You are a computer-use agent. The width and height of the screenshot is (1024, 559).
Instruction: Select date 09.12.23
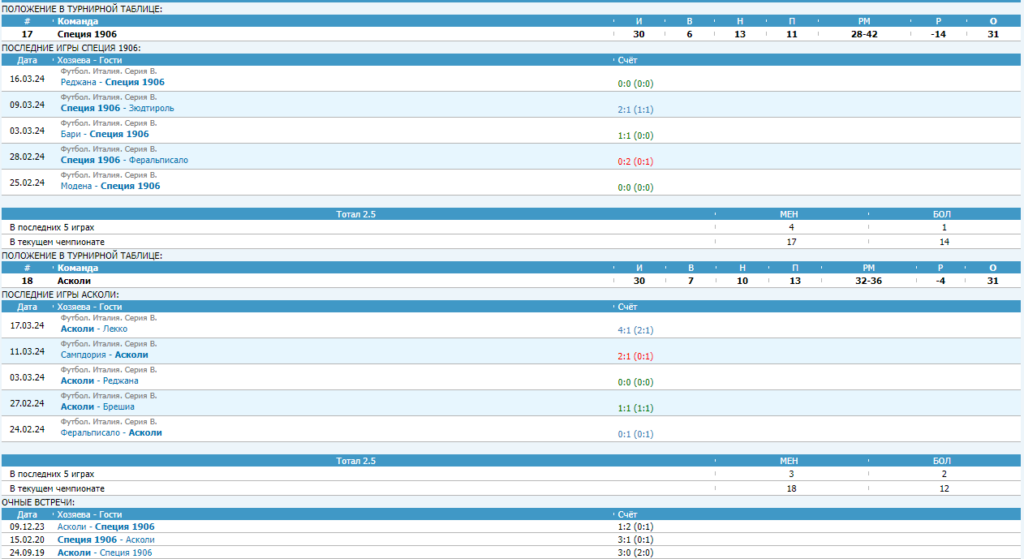(x=27, y=527)
